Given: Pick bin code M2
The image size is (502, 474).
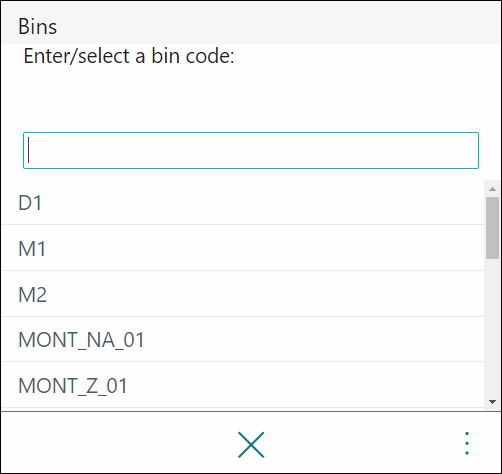Looking at the screenshot, I should [x=243, y=294].
